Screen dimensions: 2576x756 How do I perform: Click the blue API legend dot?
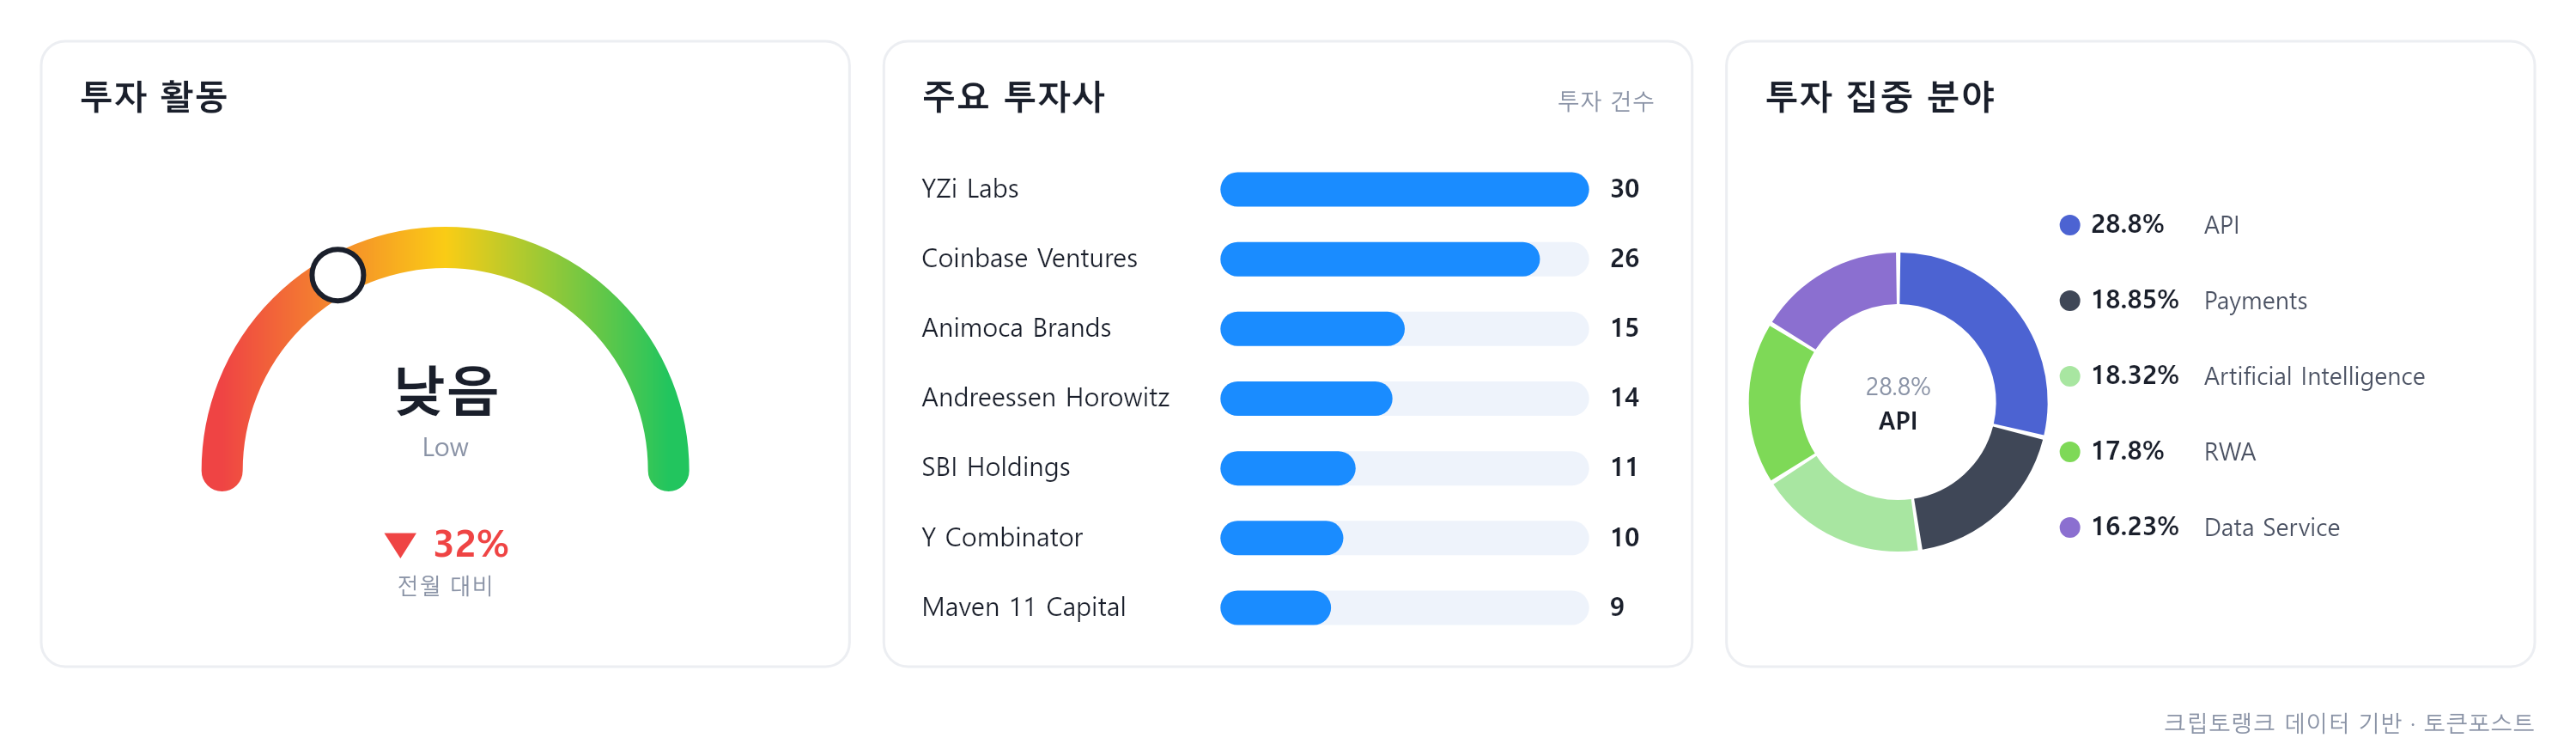point(2069,225)
